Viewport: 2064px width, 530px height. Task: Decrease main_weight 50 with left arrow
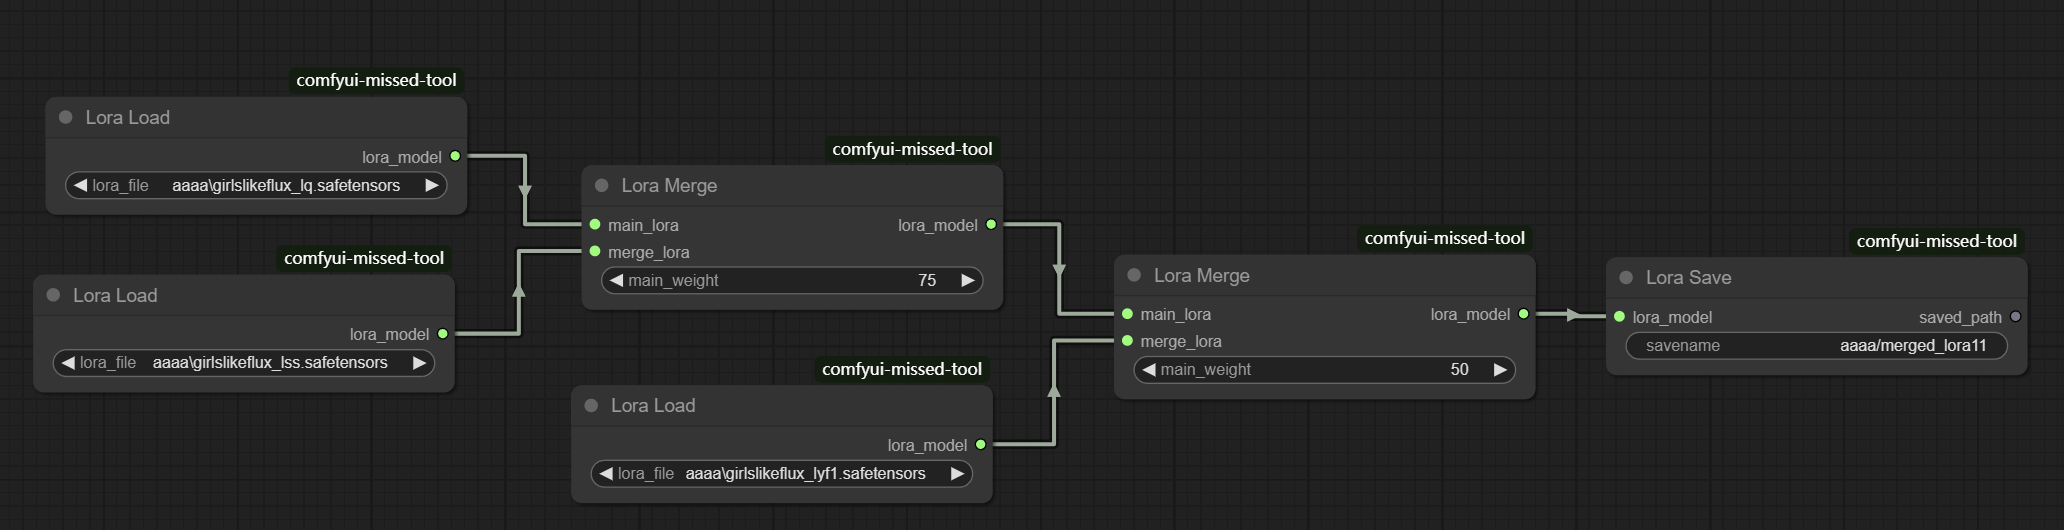[1149, 369]
